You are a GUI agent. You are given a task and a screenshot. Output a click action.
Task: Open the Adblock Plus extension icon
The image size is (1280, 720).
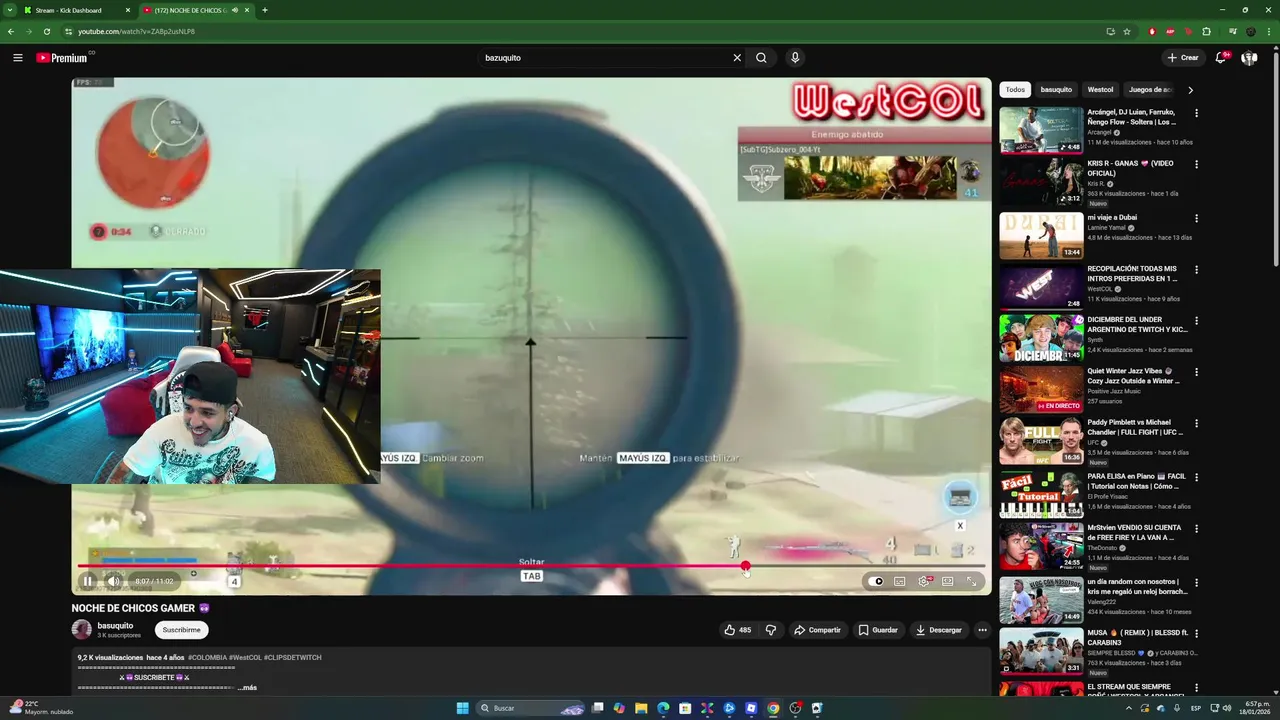click(1170, 31)
